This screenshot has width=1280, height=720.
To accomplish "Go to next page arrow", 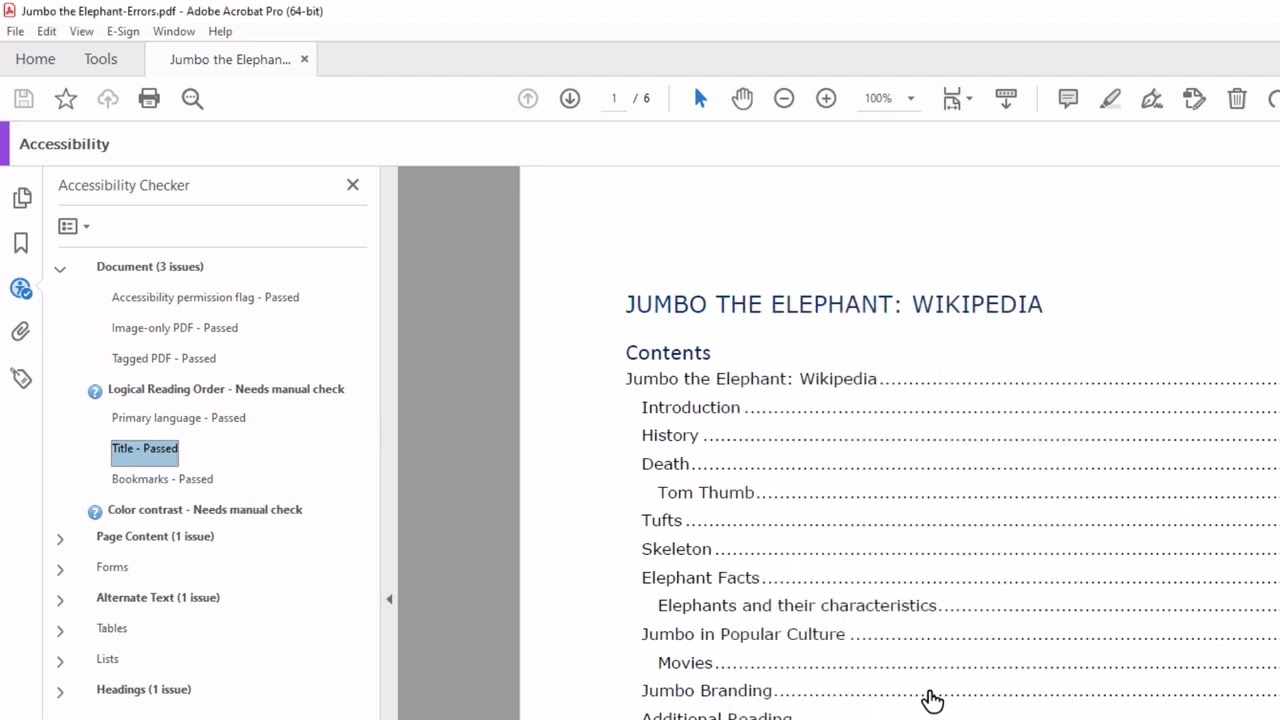I will (570, 98).
